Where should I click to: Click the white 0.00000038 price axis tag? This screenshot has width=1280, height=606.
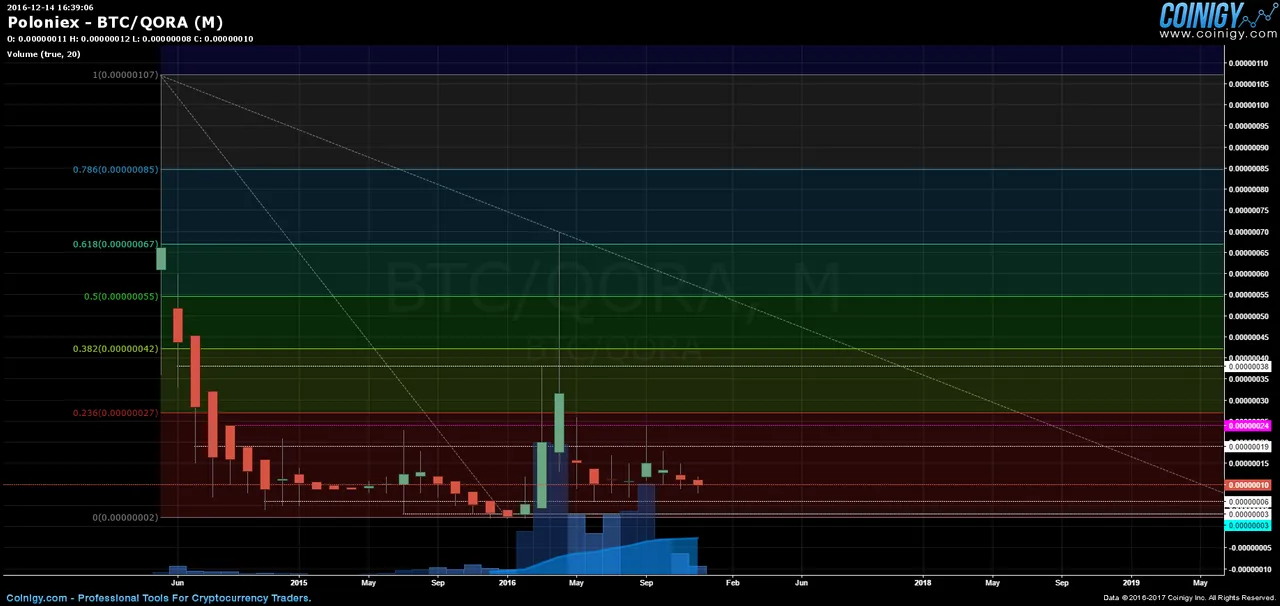(x=1248, y=367)
